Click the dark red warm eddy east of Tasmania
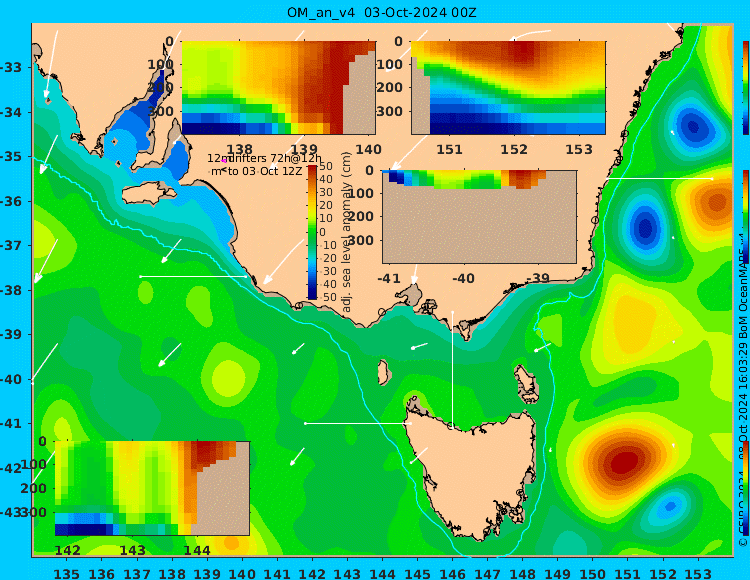 623,462
